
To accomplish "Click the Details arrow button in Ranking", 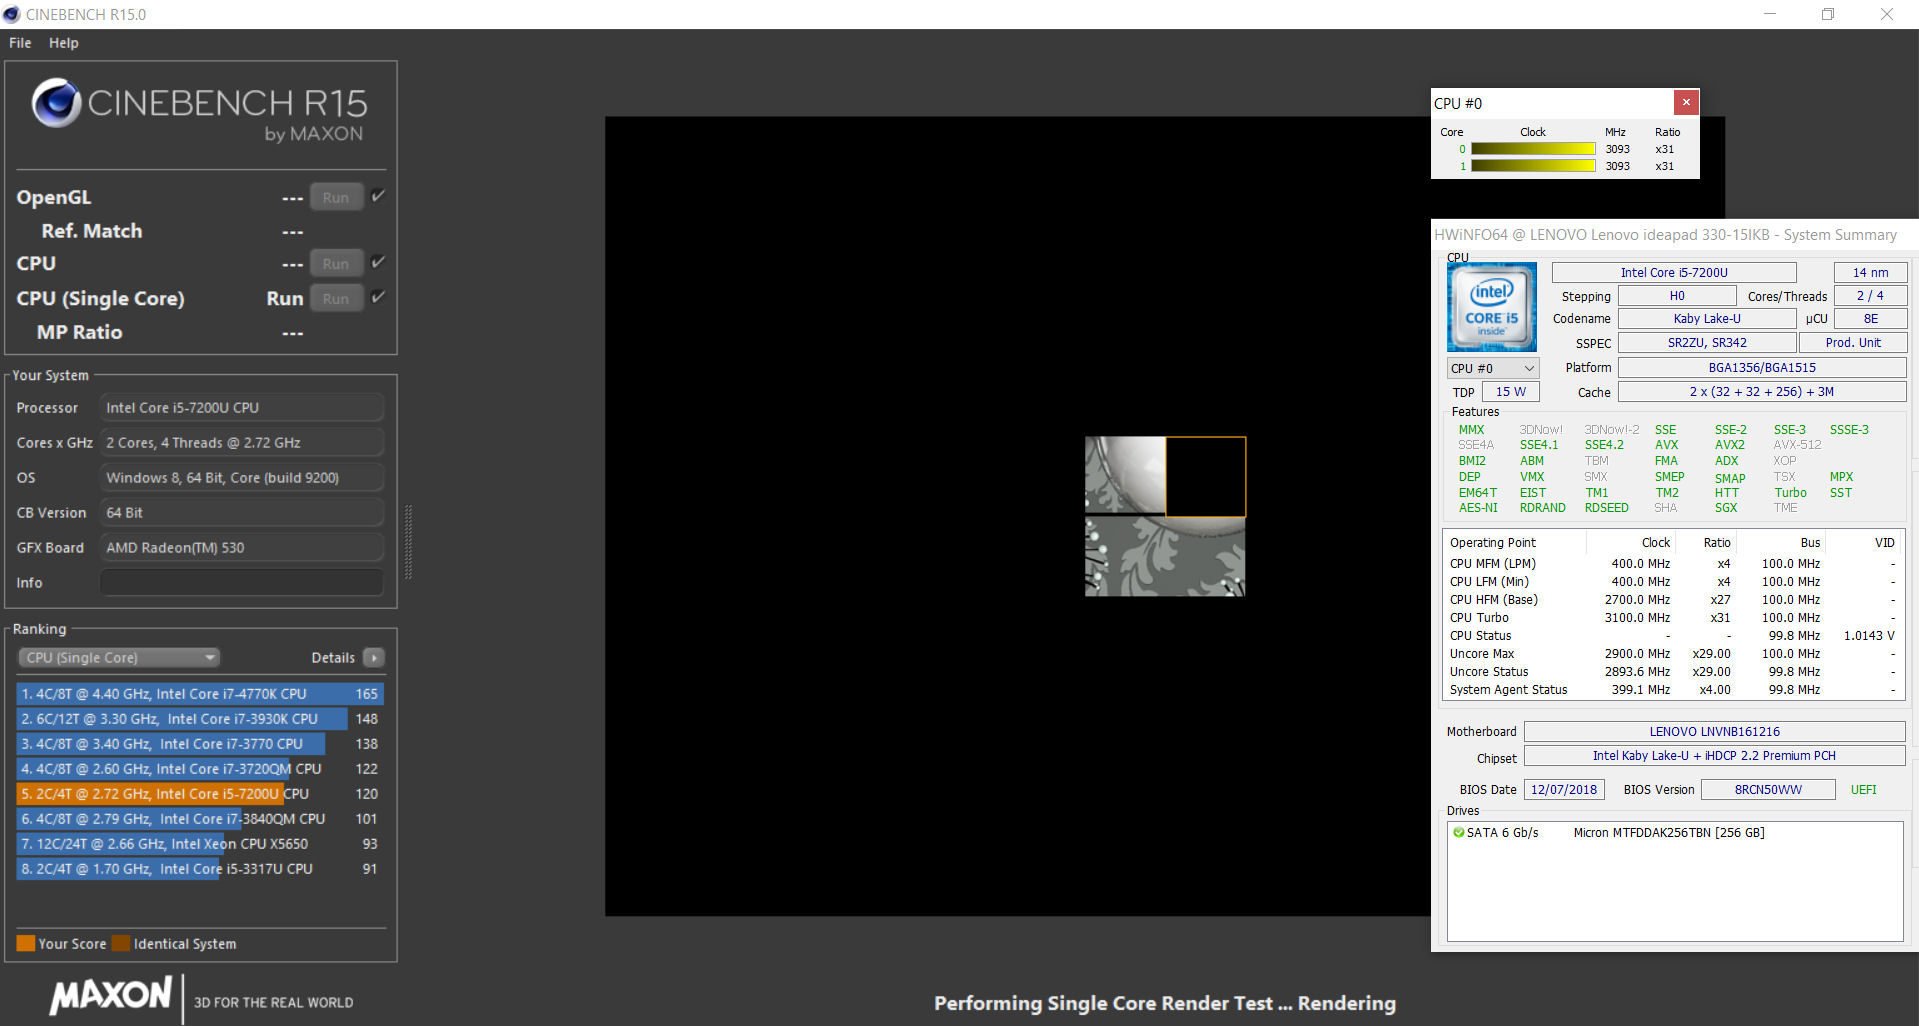I will pos(374,657).
